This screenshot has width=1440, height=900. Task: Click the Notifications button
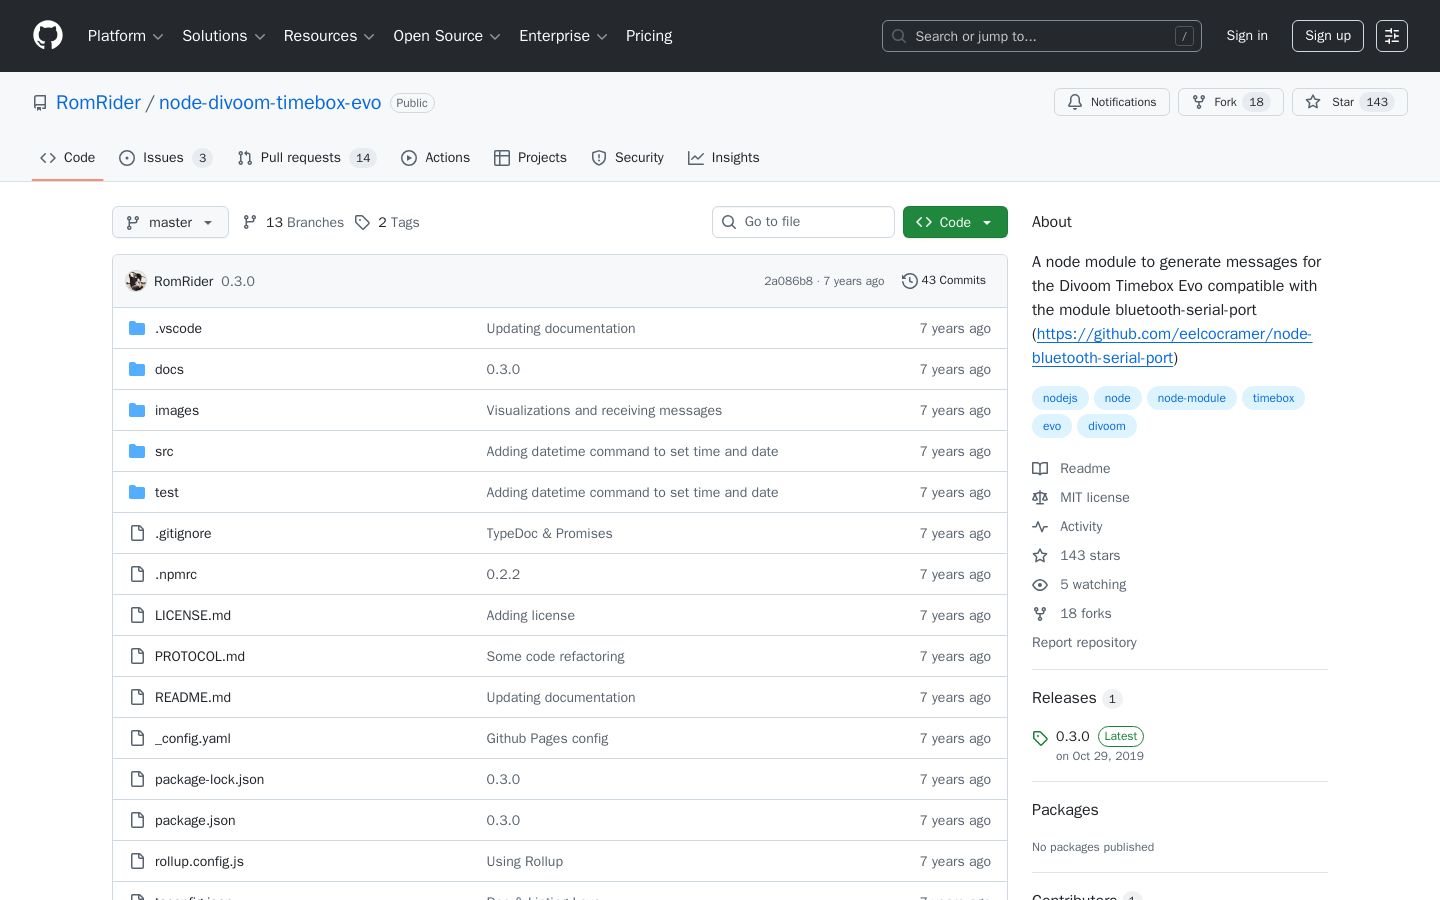(x=1112, y=102)
